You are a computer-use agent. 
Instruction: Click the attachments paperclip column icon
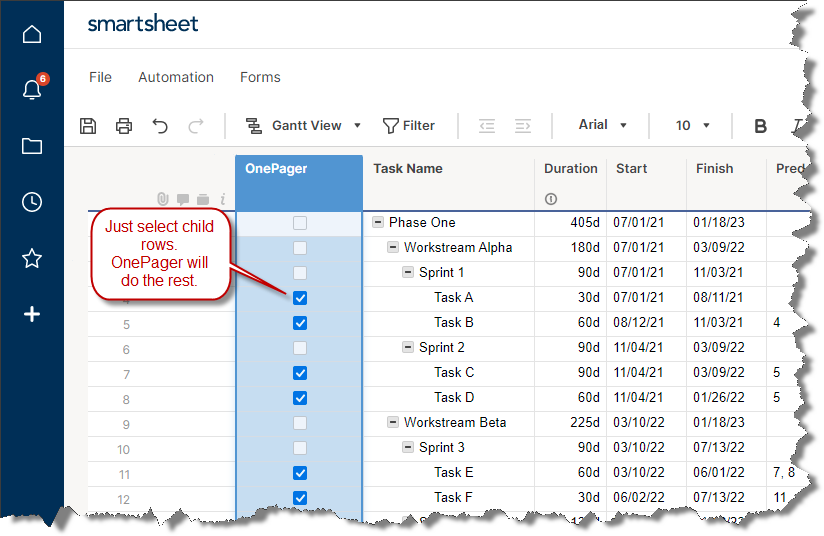pyautogui.click(x=163, y=199)
